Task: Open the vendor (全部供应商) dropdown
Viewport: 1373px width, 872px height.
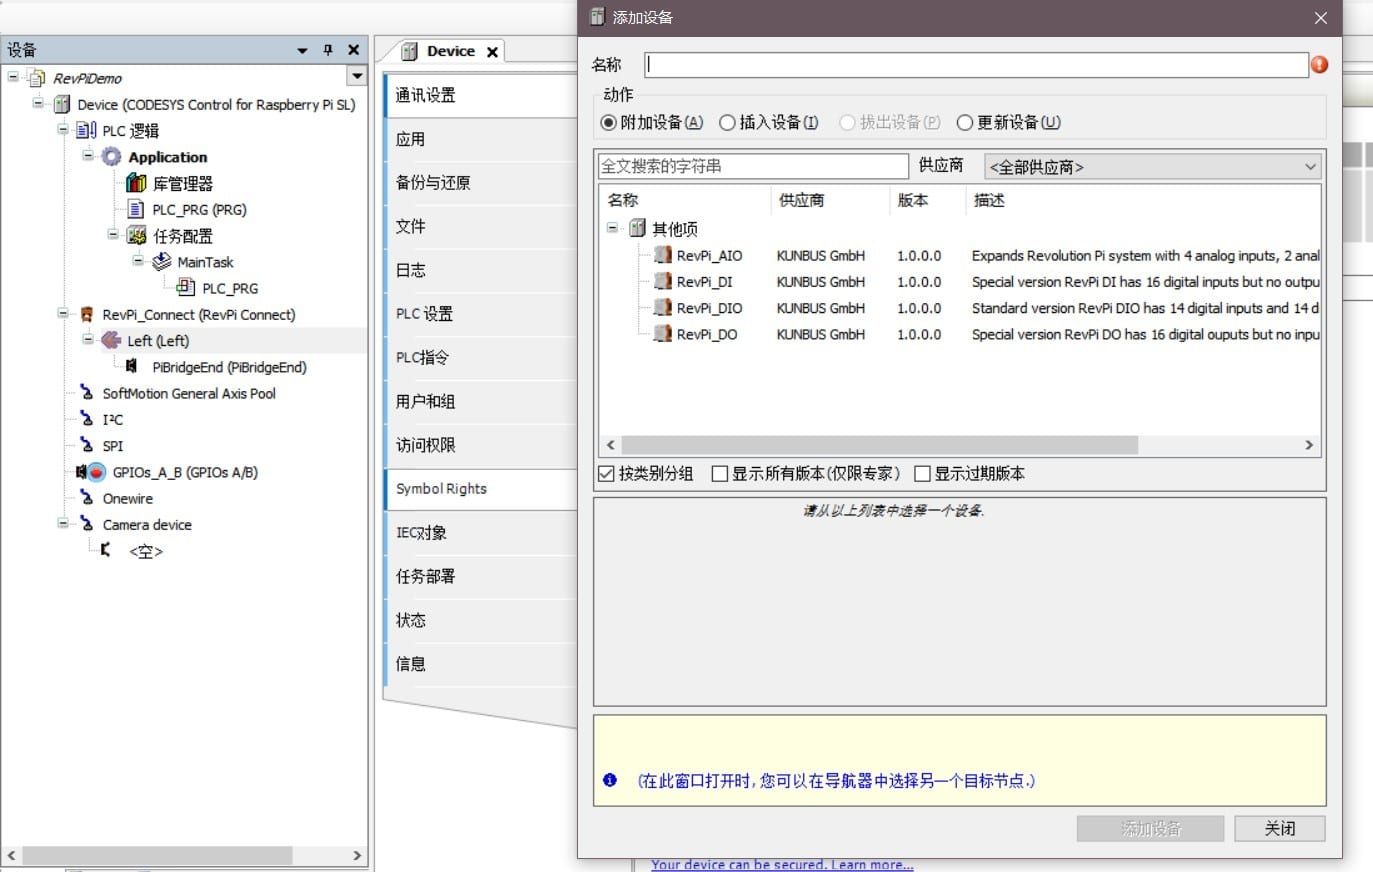Action: coord(1152,167)
